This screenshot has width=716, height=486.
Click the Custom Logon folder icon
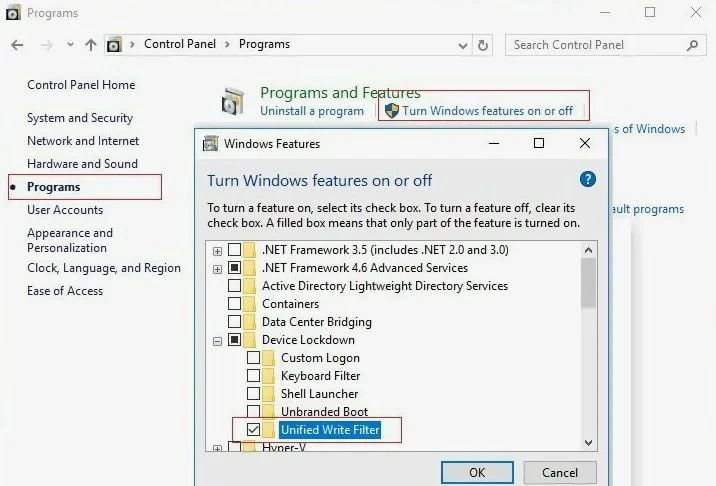click(268, 358)
